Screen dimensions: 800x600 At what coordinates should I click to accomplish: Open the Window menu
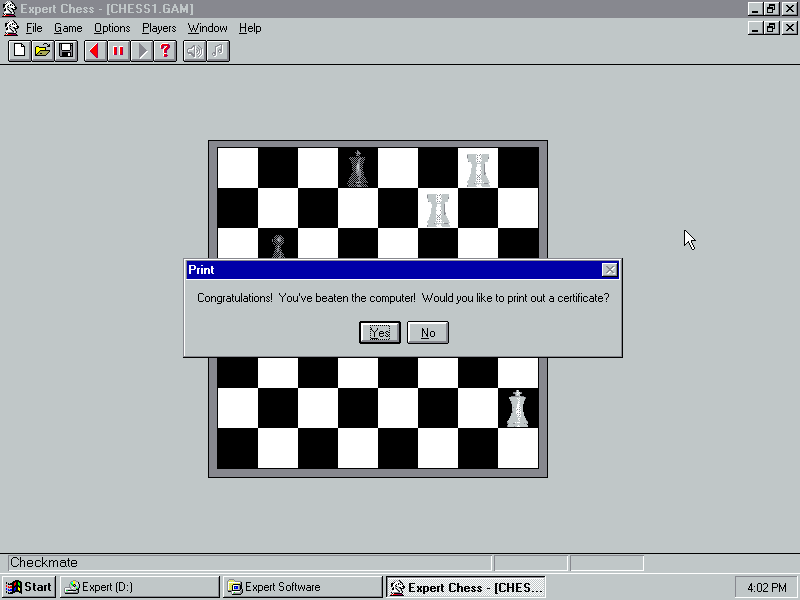click(x=207, y=28)
